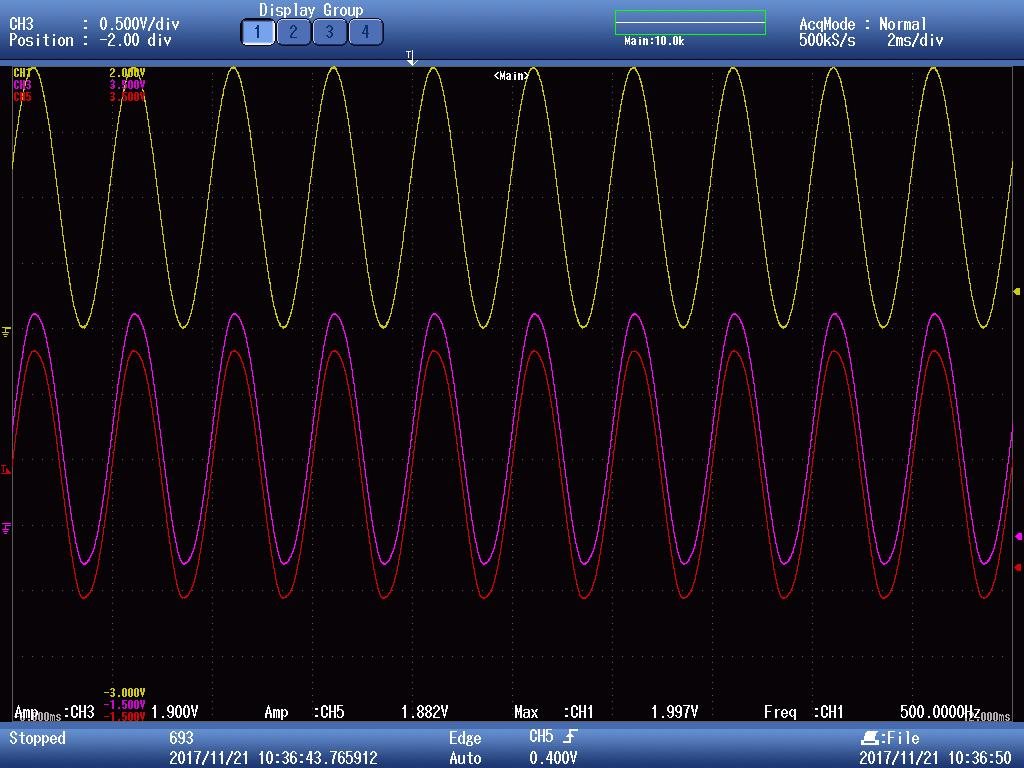Click the Amp :CH3 1.900V measurement

106,712
